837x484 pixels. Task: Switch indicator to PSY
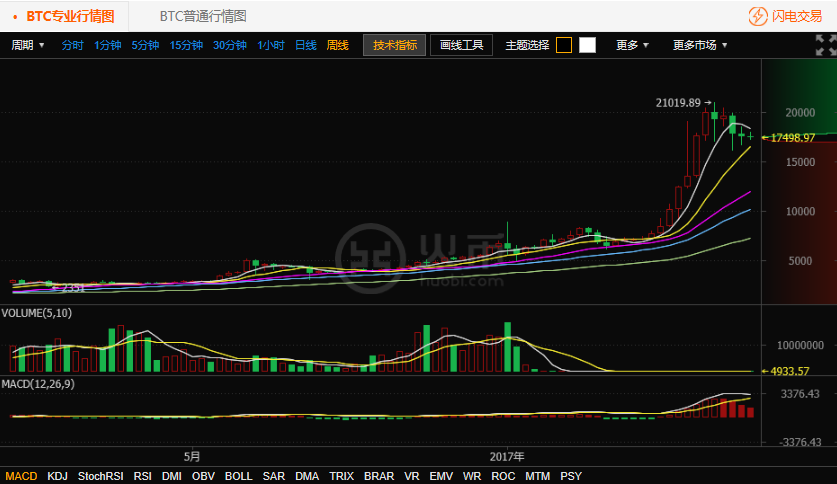pos(571,476)
